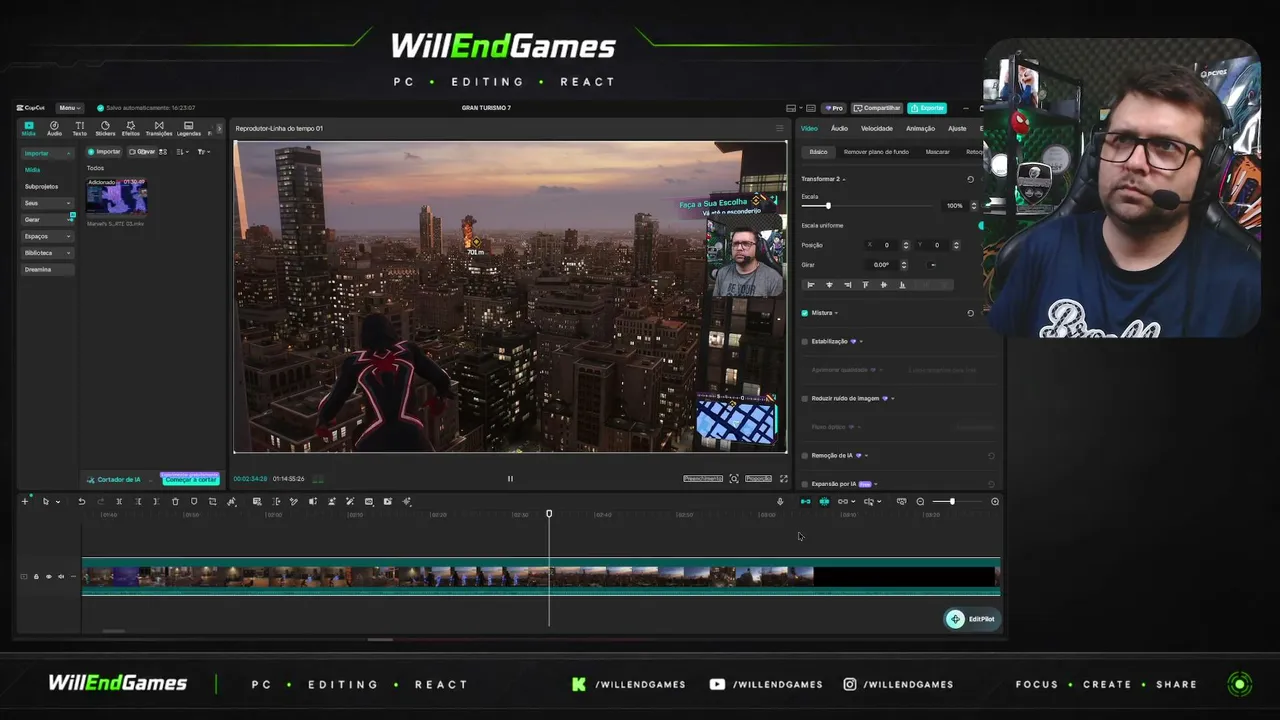Click the undo arrow in timeline toolbar
1280x720 pixels.
click(x=82, y=501)
